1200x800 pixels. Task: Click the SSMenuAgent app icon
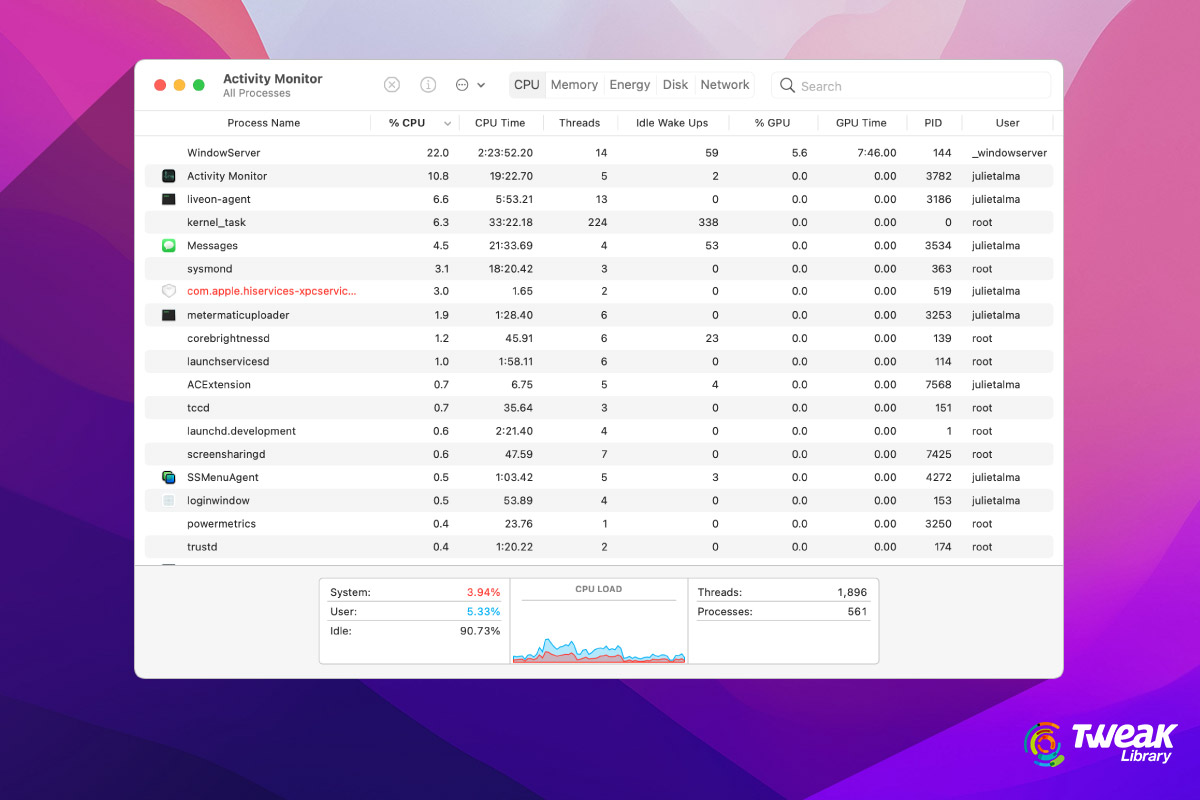(168, 477)
